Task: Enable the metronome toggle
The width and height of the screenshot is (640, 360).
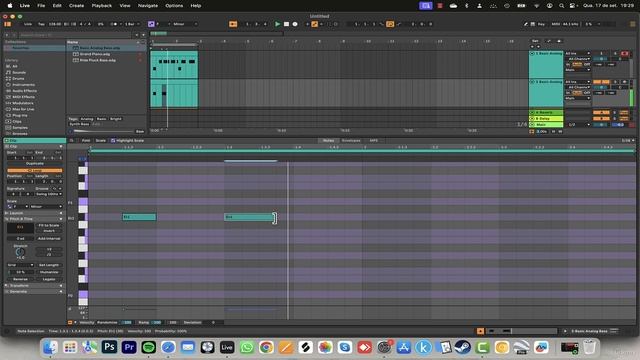Action: pyautogui.click(x=115, y=24)
